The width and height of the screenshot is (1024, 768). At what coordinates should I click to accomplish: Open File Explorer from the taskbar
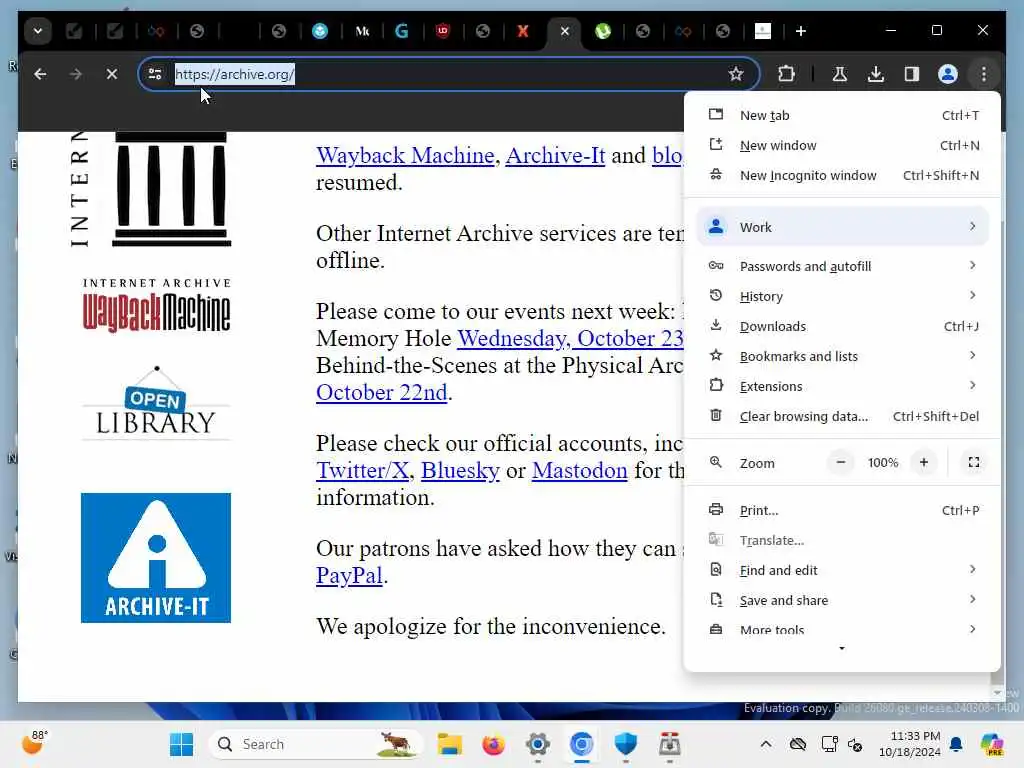[x=449, y=744]
